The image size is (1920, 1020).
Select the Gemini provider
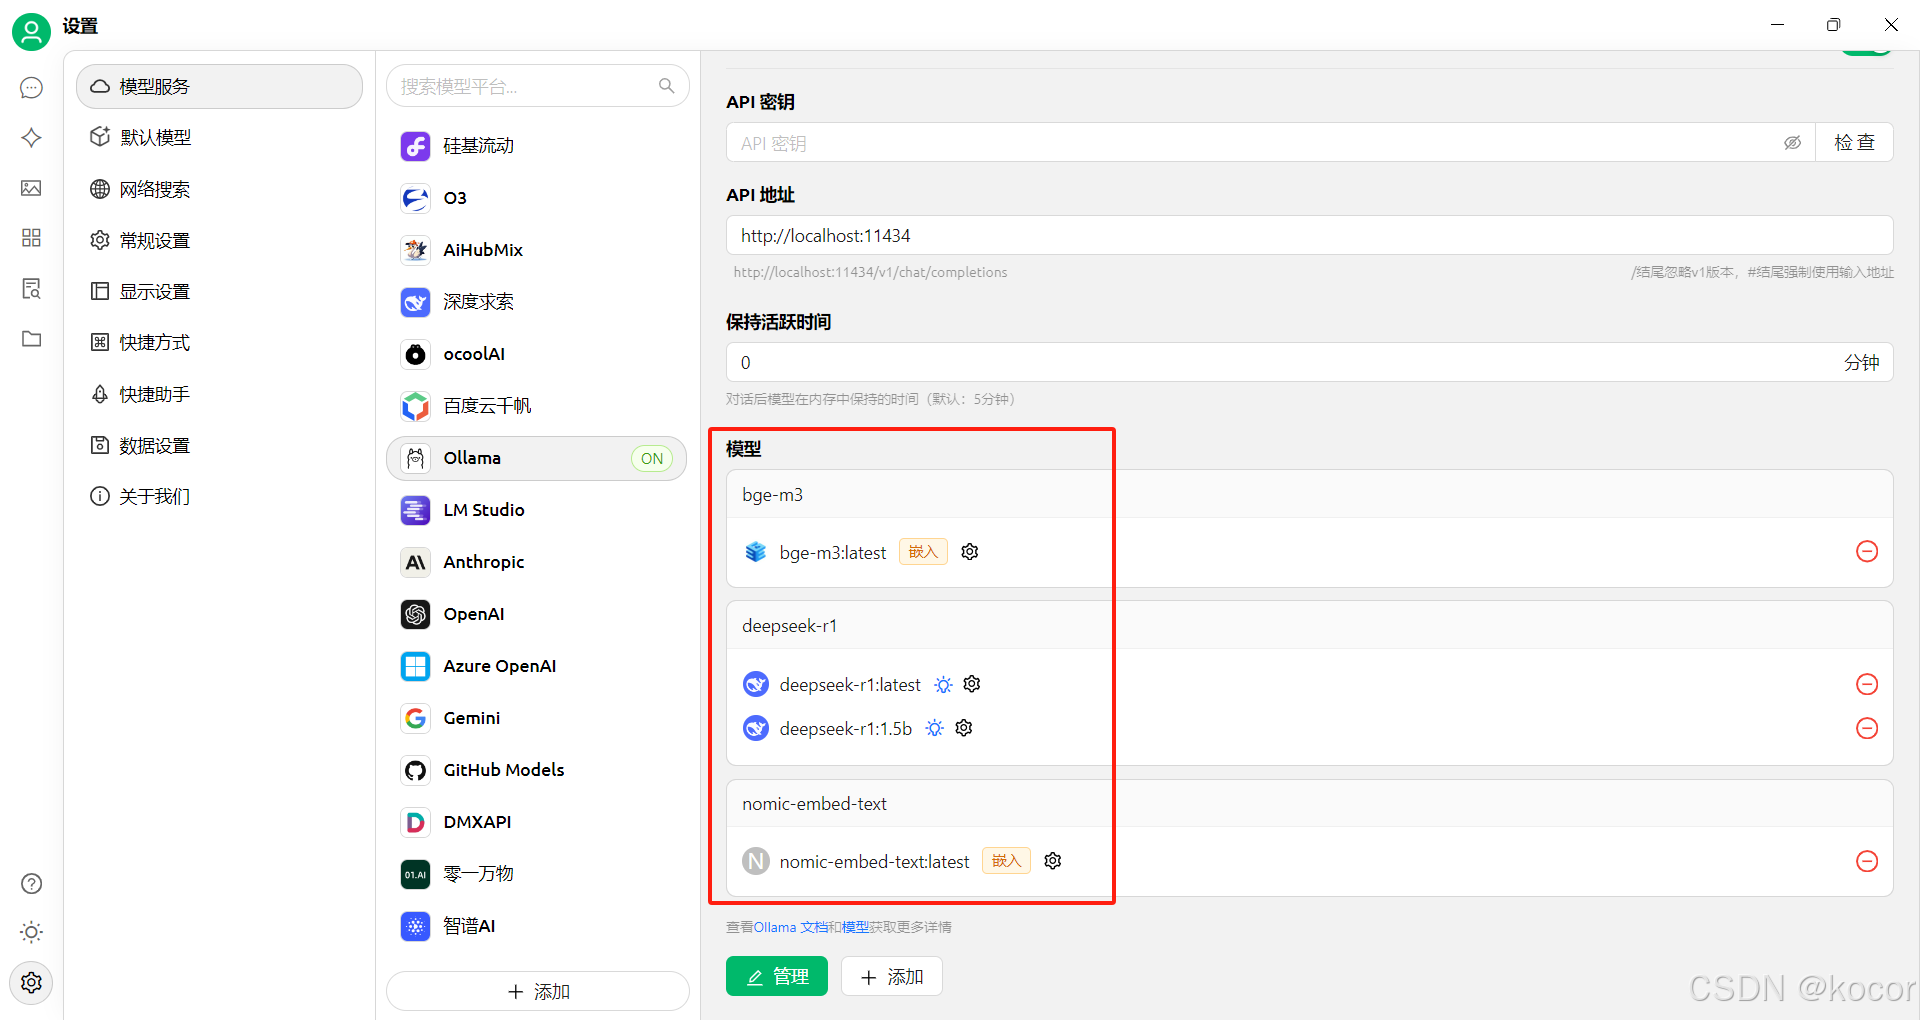537,718
